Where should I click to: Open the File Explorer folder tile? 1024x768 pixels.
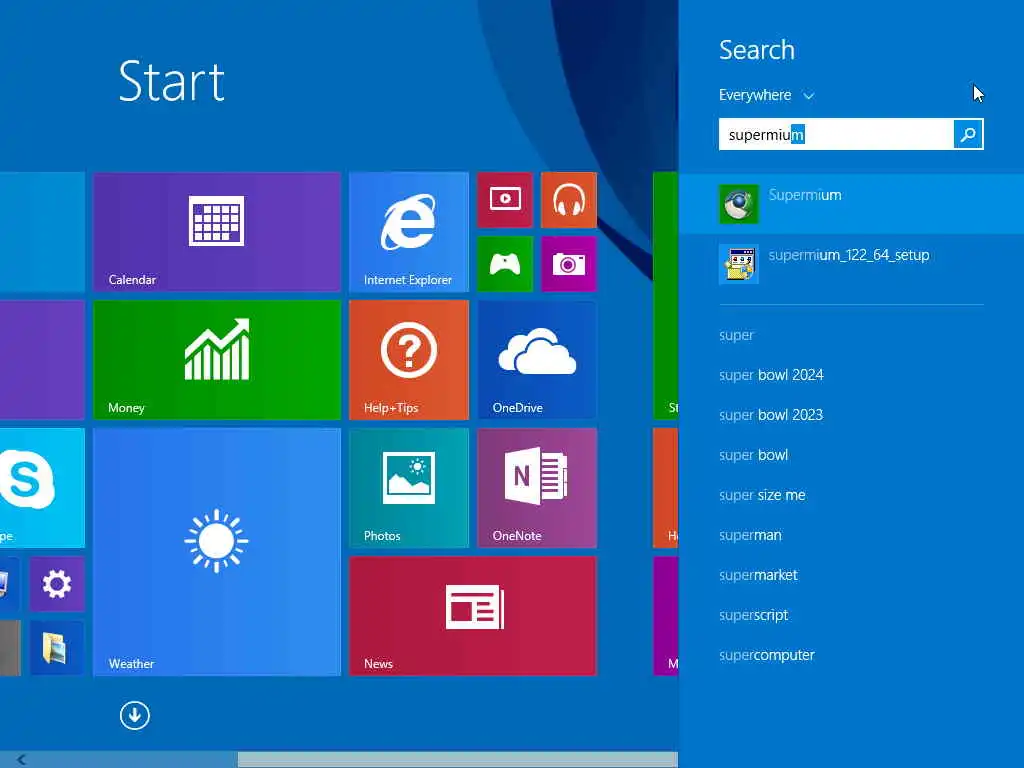click(x=57, y=648)
